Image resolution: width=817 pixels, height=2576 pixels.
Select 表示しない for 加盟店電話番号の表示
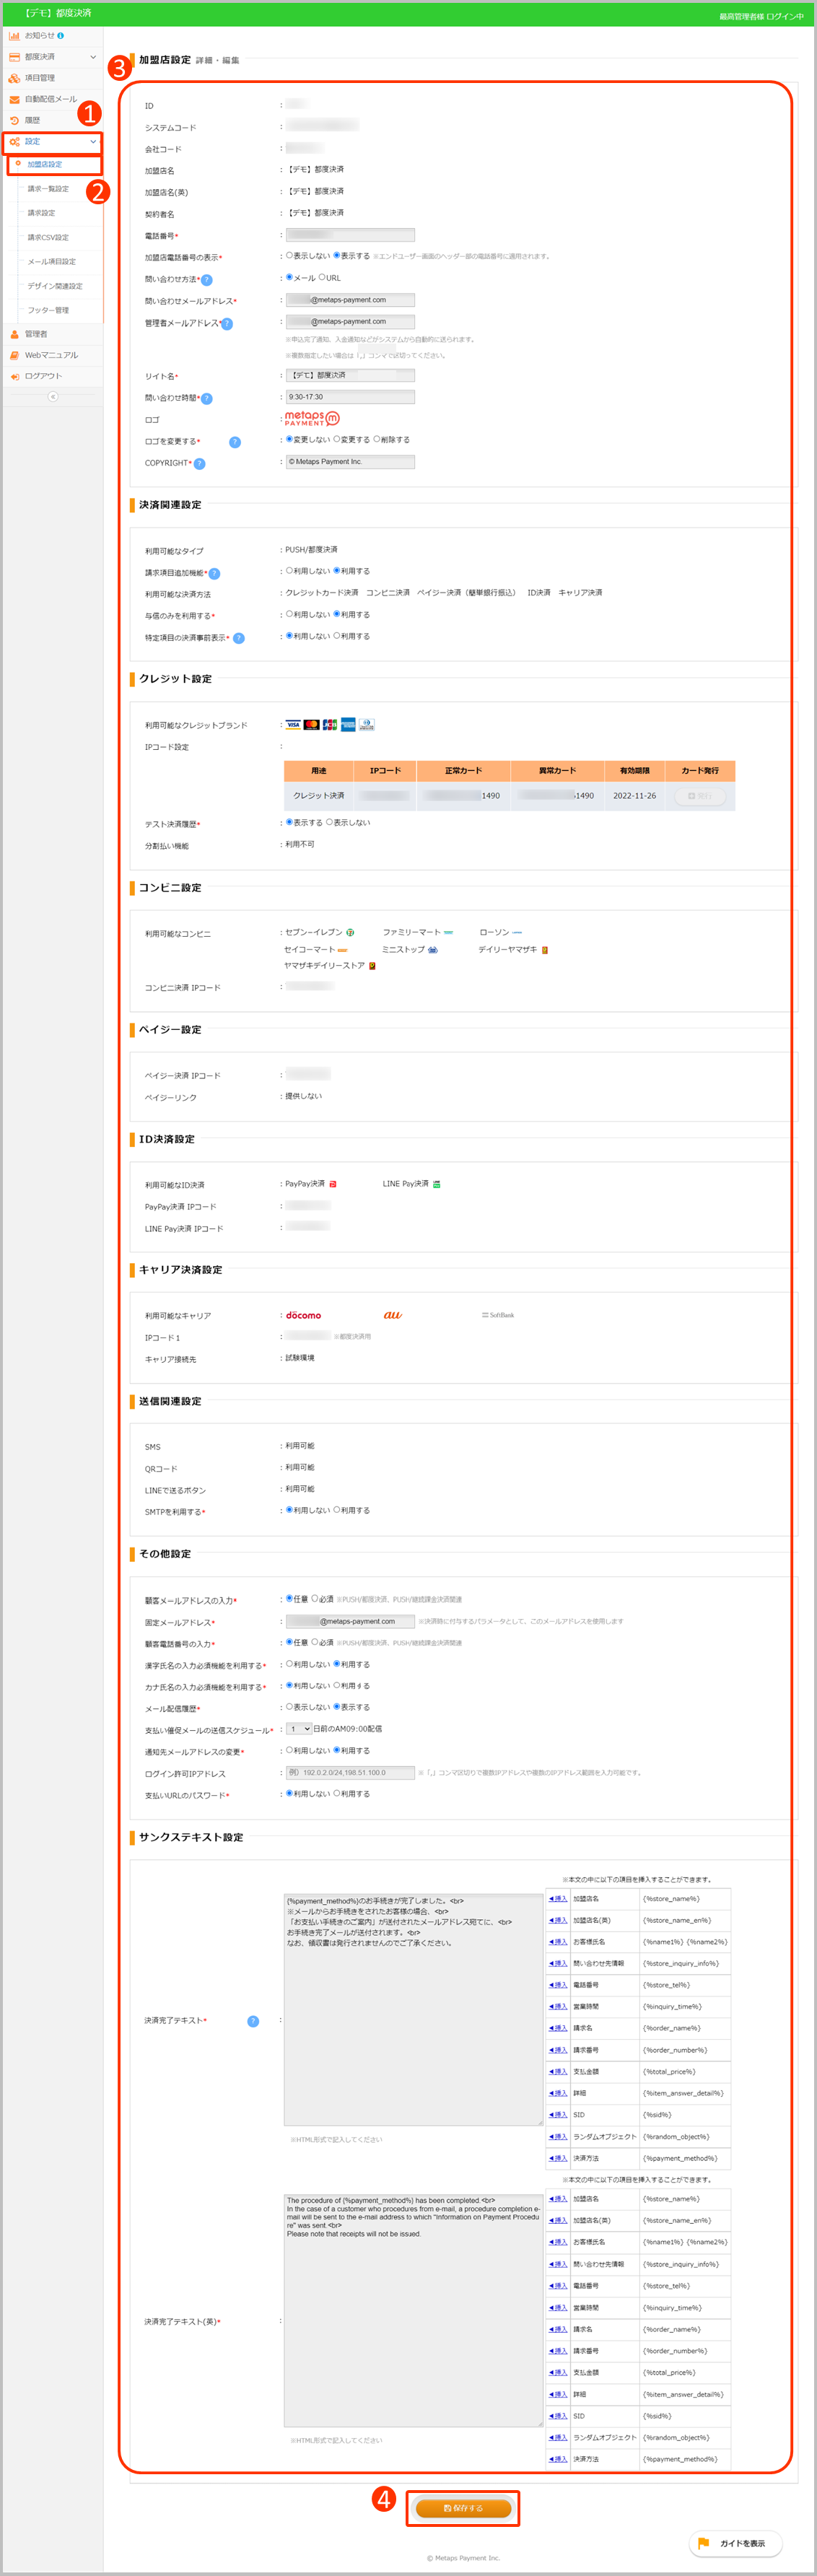point(289,256)
